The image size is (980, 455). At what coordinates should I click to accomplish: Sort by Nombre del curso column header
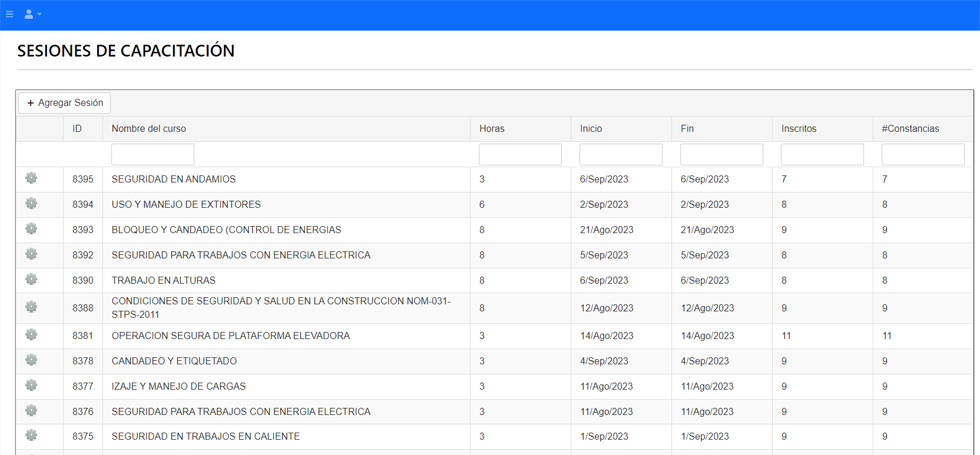click(149, 129)
